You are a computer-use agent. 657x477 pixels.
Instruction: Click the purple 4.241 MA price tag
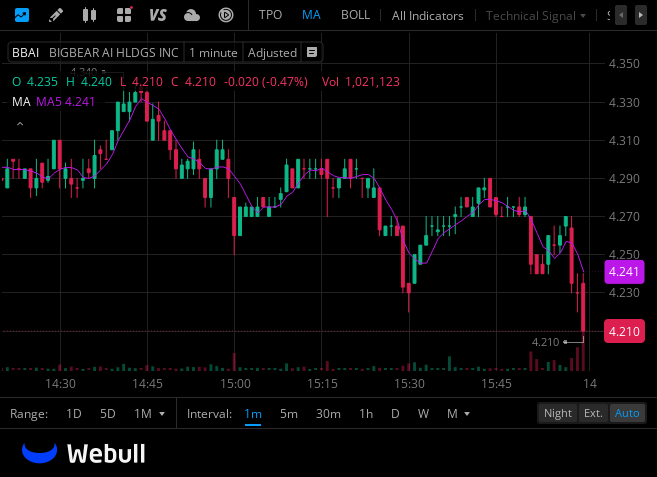624,272
